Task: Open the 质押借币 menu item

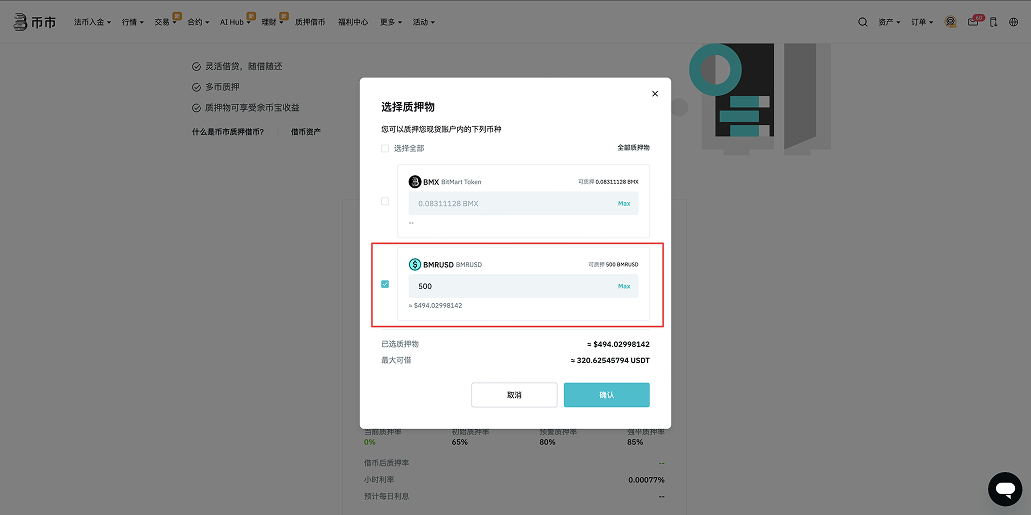Action: (x=310, y=21)
